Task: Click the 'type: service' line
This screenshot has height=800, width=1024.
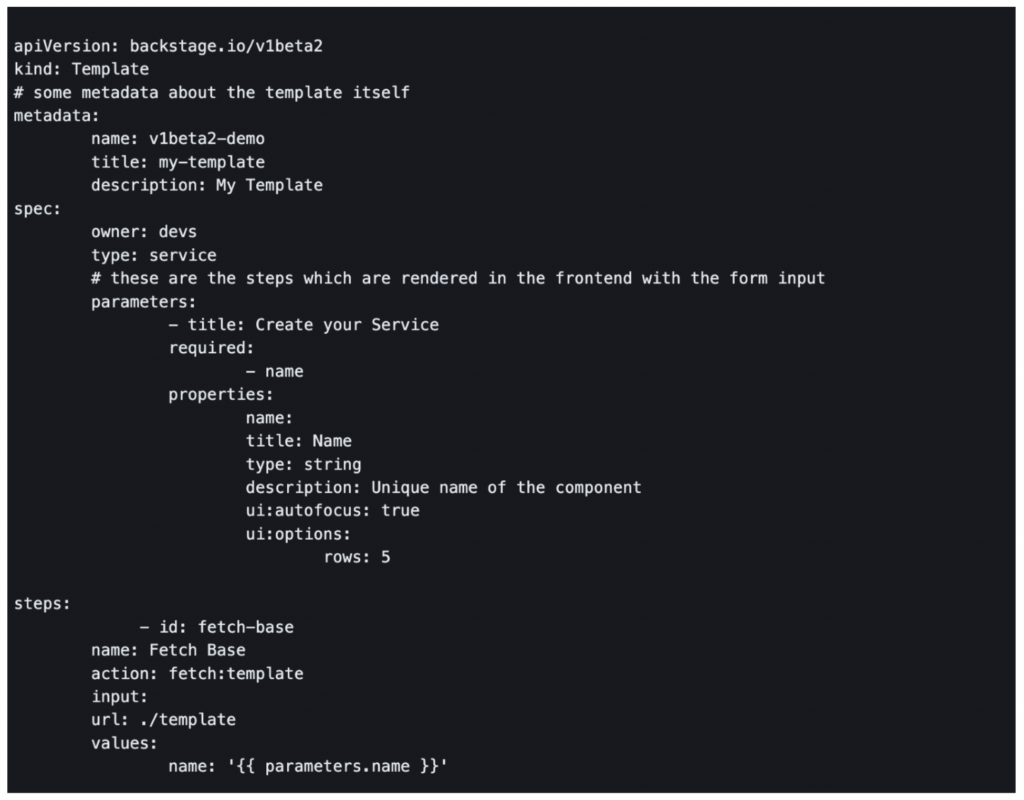Action: point(153,255)
